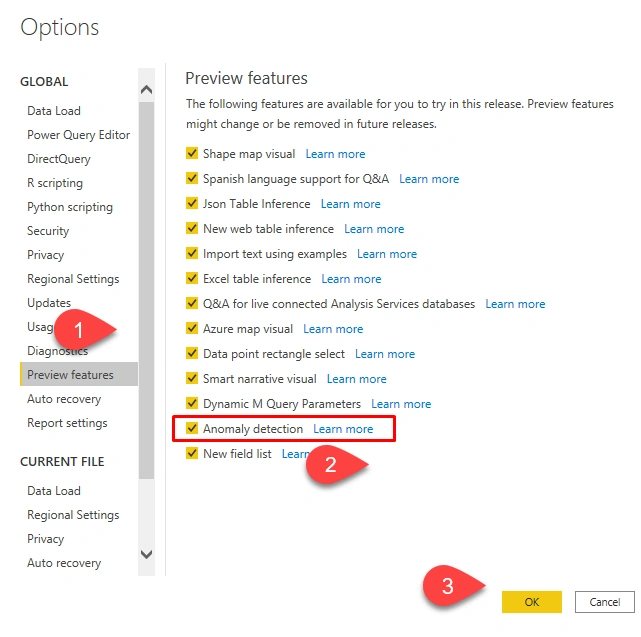Open Report settings options

[67, 423]
